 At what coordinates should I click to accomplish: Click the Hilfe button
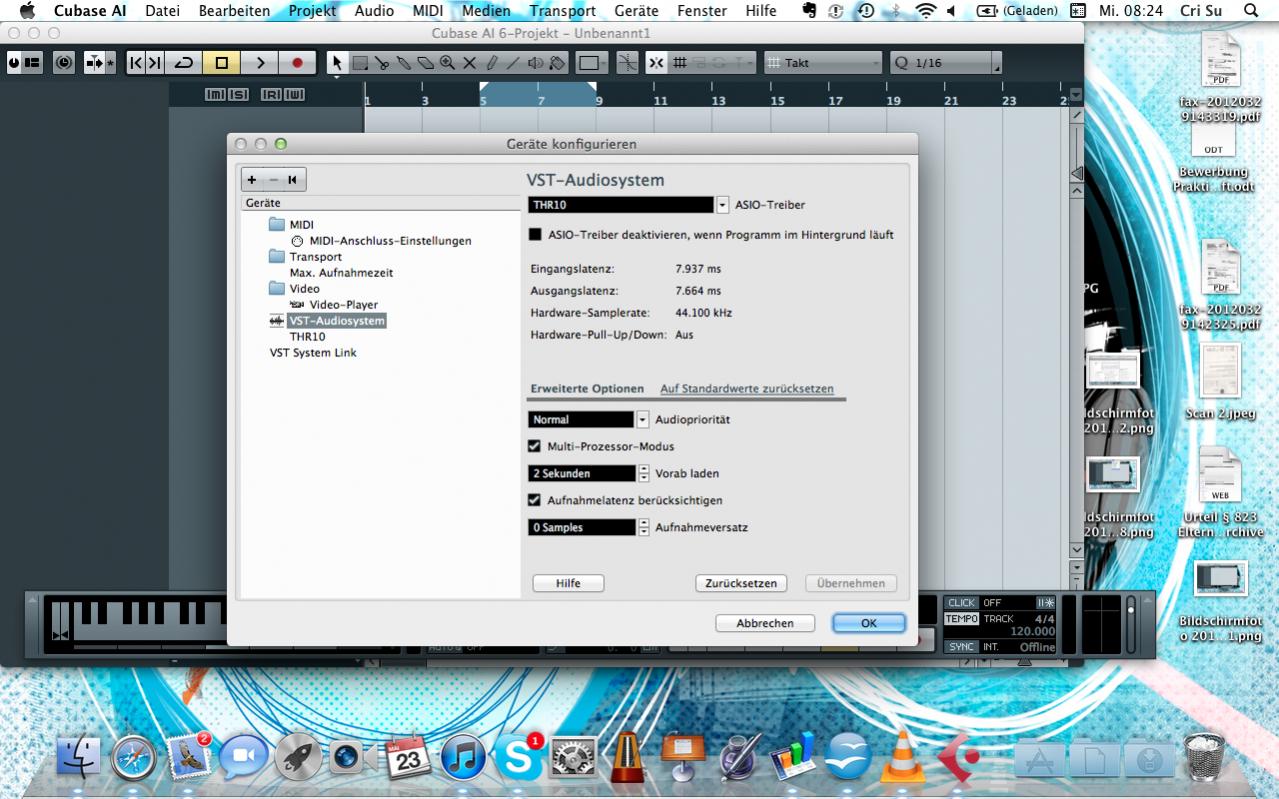click(568, 583)
